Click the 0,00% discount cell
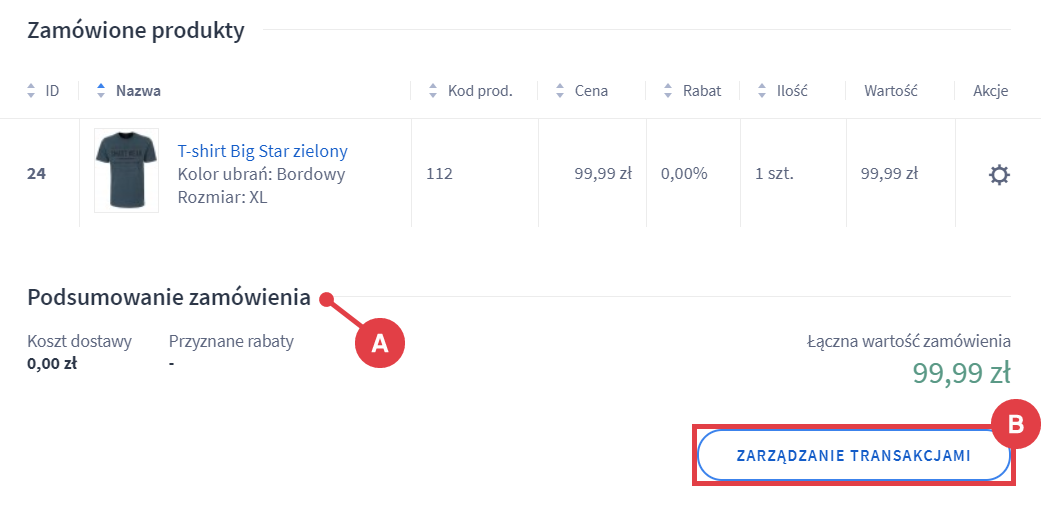Screen dimensions: 1041x511 click(684, 174)
